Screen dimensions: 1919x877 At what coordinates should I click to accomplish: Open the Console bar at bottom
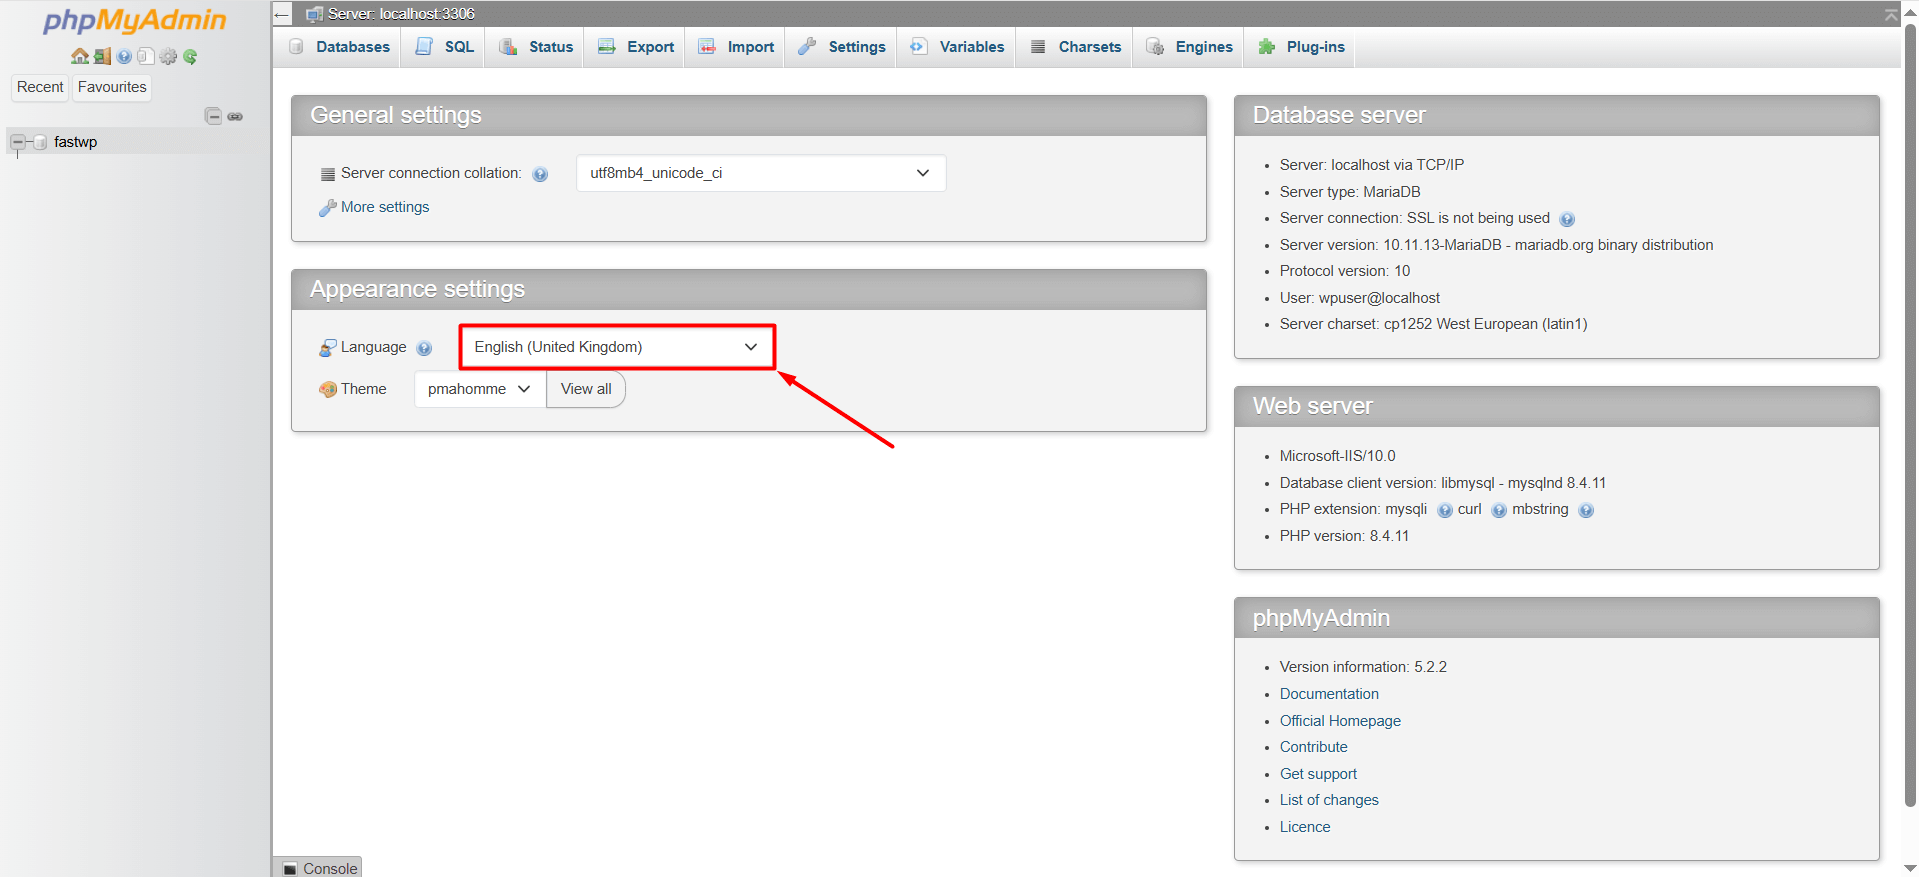(x=318, y=868)
